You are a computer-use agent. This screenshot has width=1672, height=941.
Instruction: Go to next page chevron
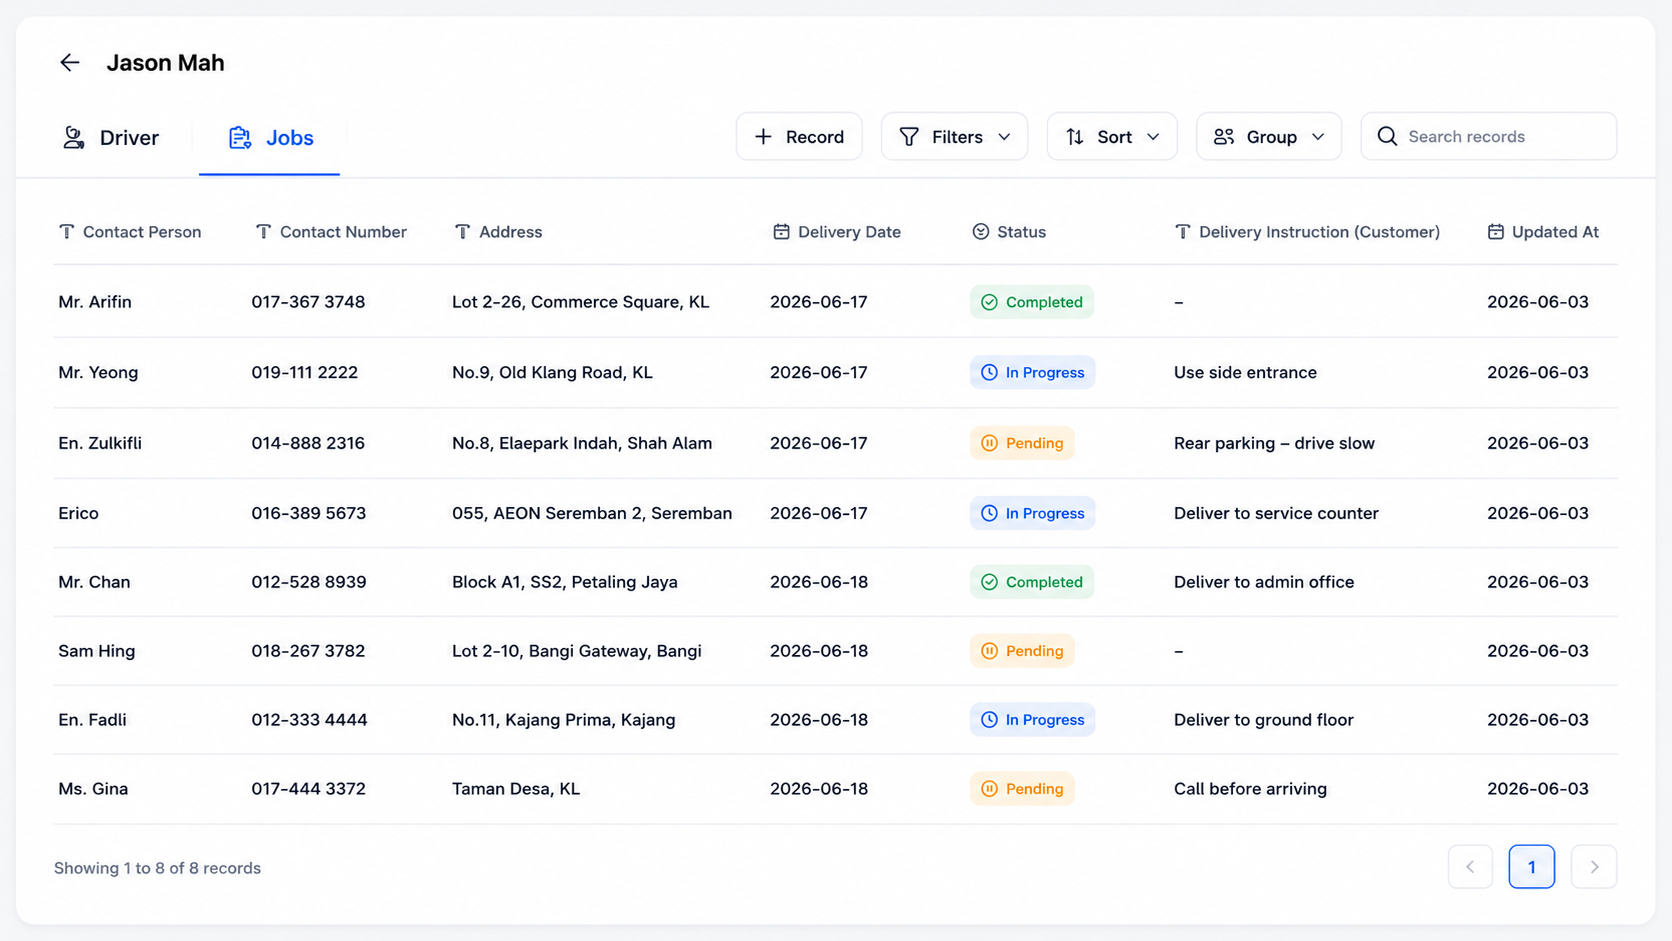click(1594, 867)
